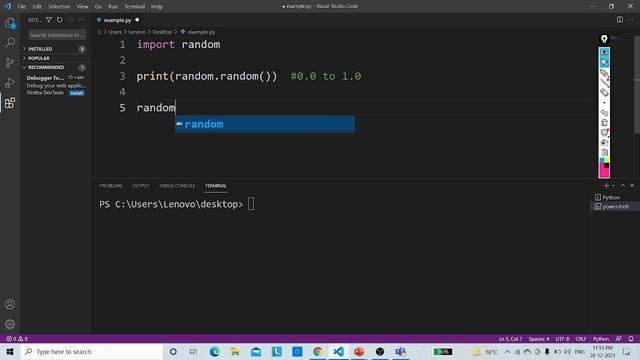The height and width of the screenshot is (360, 640).
Task: Open the Edit menu
Action: 37,7
